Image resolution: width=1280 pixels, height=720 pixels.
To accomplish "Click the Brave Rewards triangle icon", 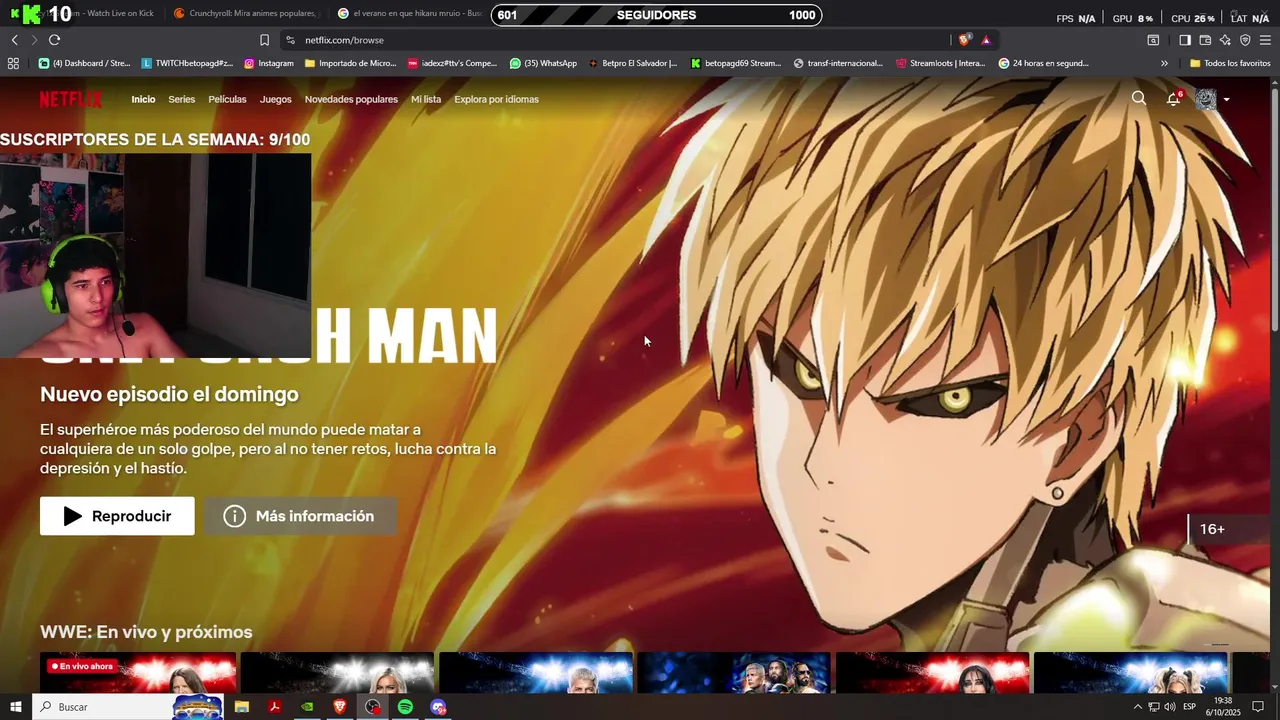I will point(986,40).
